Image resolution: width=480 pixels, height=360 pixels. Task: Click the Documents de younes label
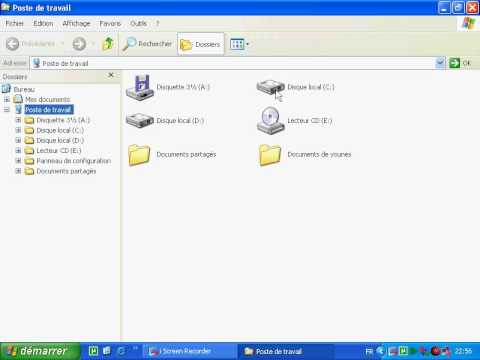[x=319, y=154]
